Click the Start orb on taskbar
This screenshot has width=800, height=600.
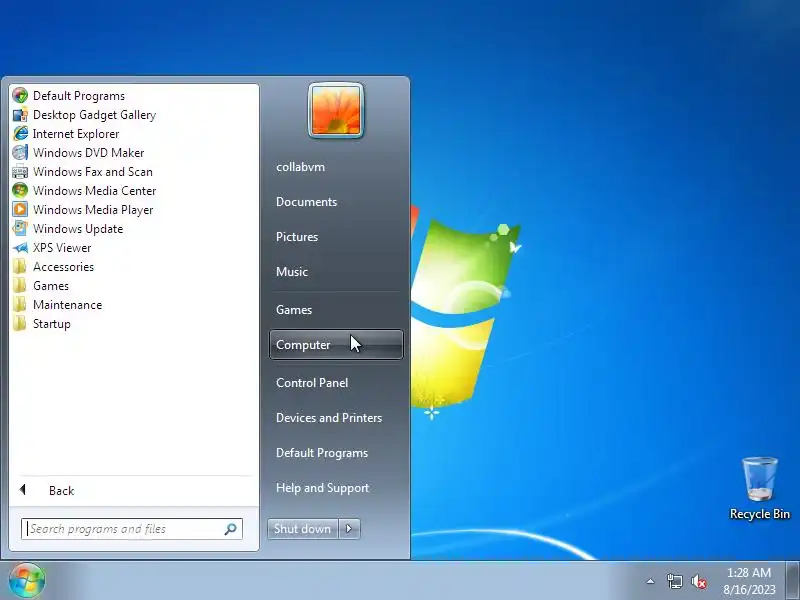27,581
